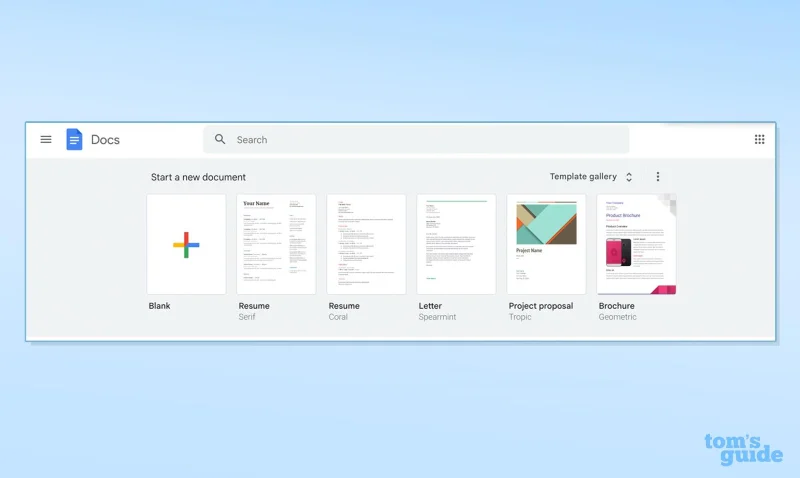Open the Google apps grid

(759, 139)
